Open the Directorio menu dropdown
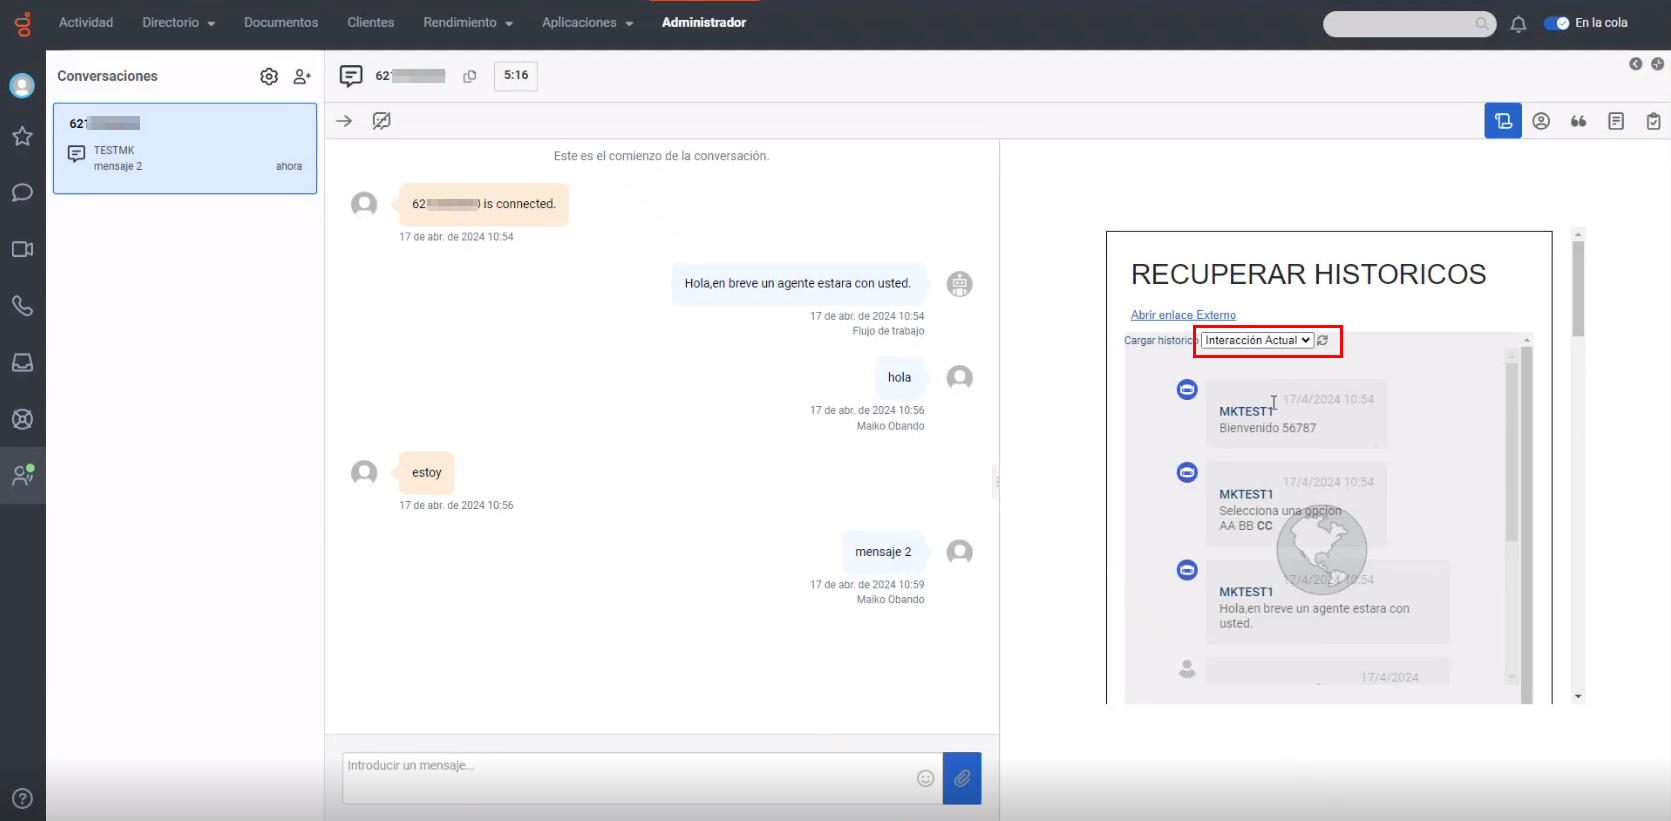Image resolution: width=1671 pixels, height=821 pixels. pos(178,23)
